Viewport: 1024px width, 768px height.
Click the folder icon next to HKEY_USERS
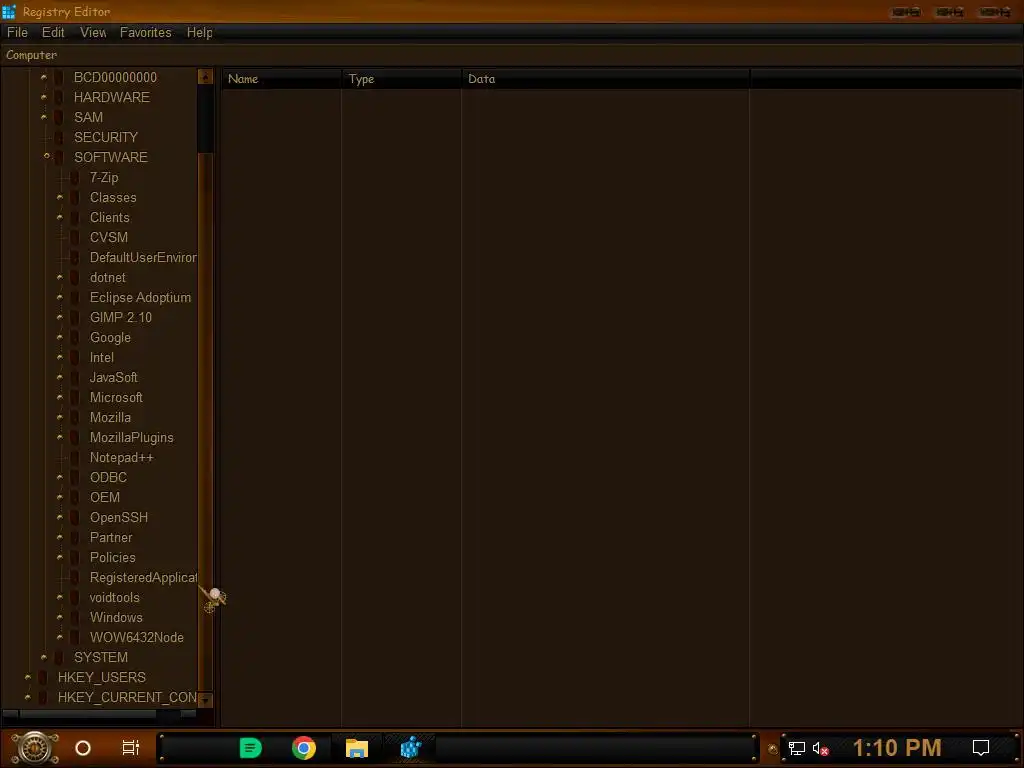[43, 677]
